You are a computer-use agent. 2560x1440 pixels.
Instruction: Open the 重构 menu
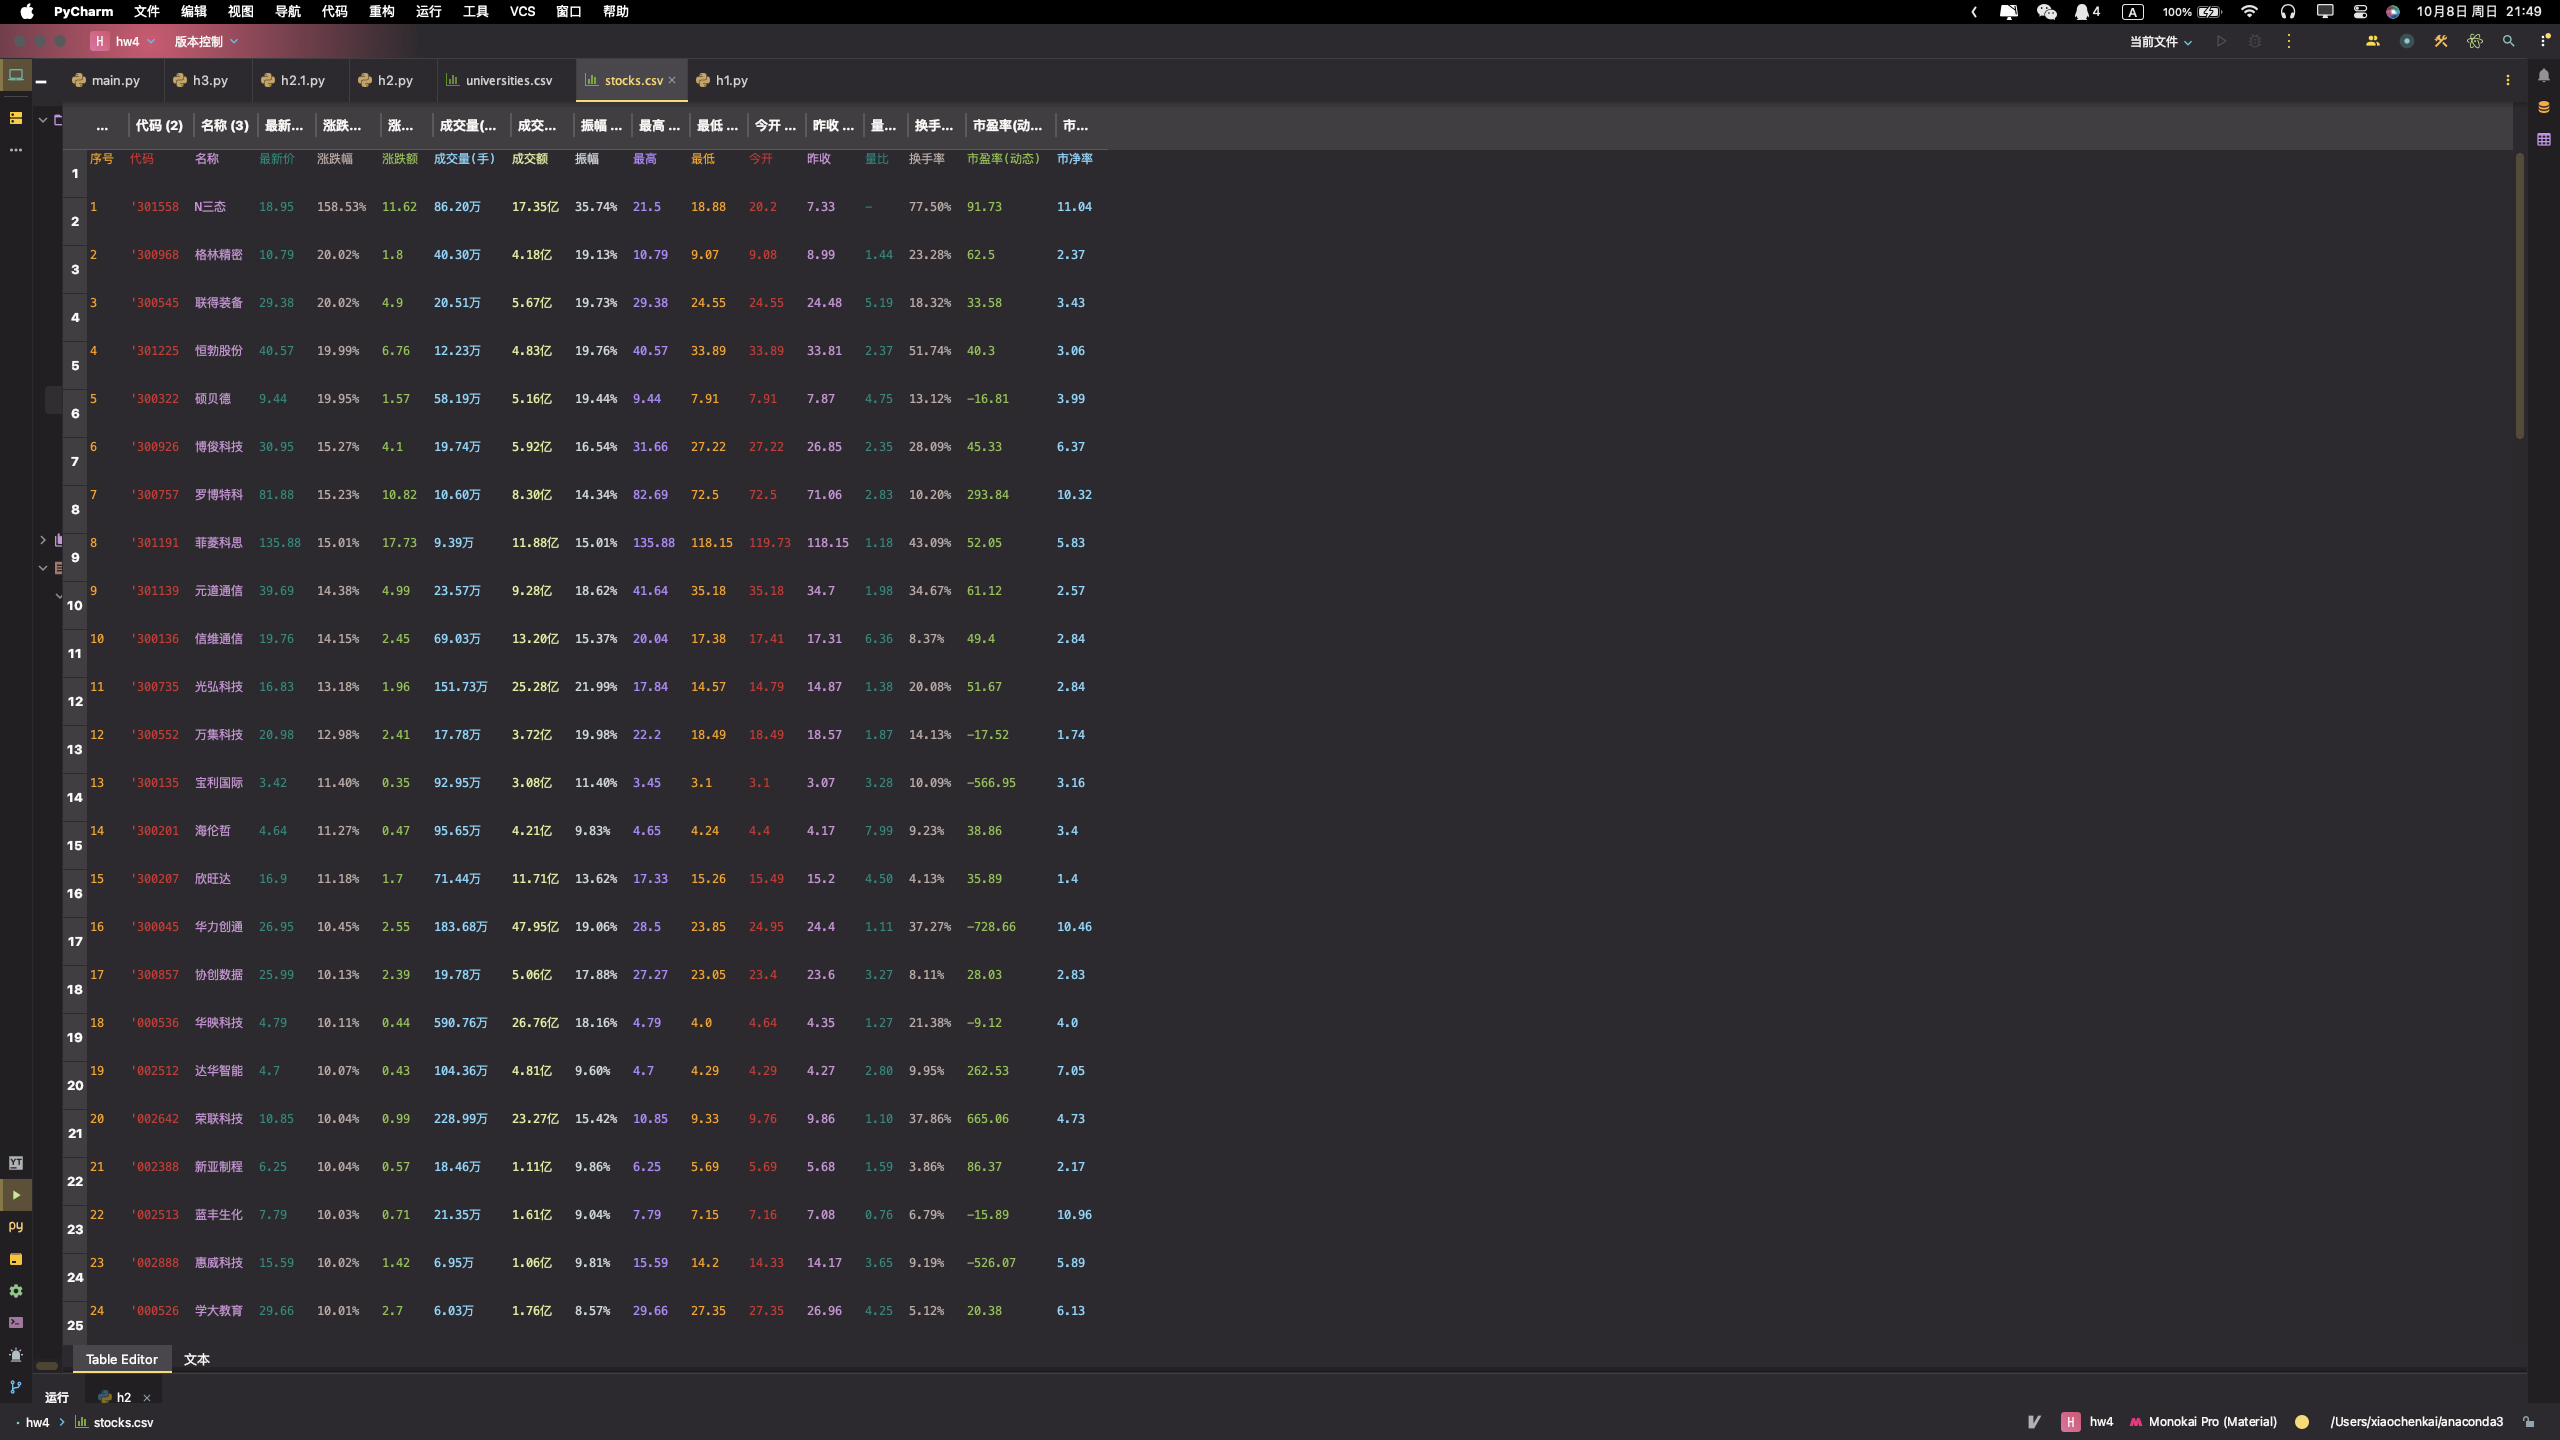pyautogui.click(x=381, y=11)
